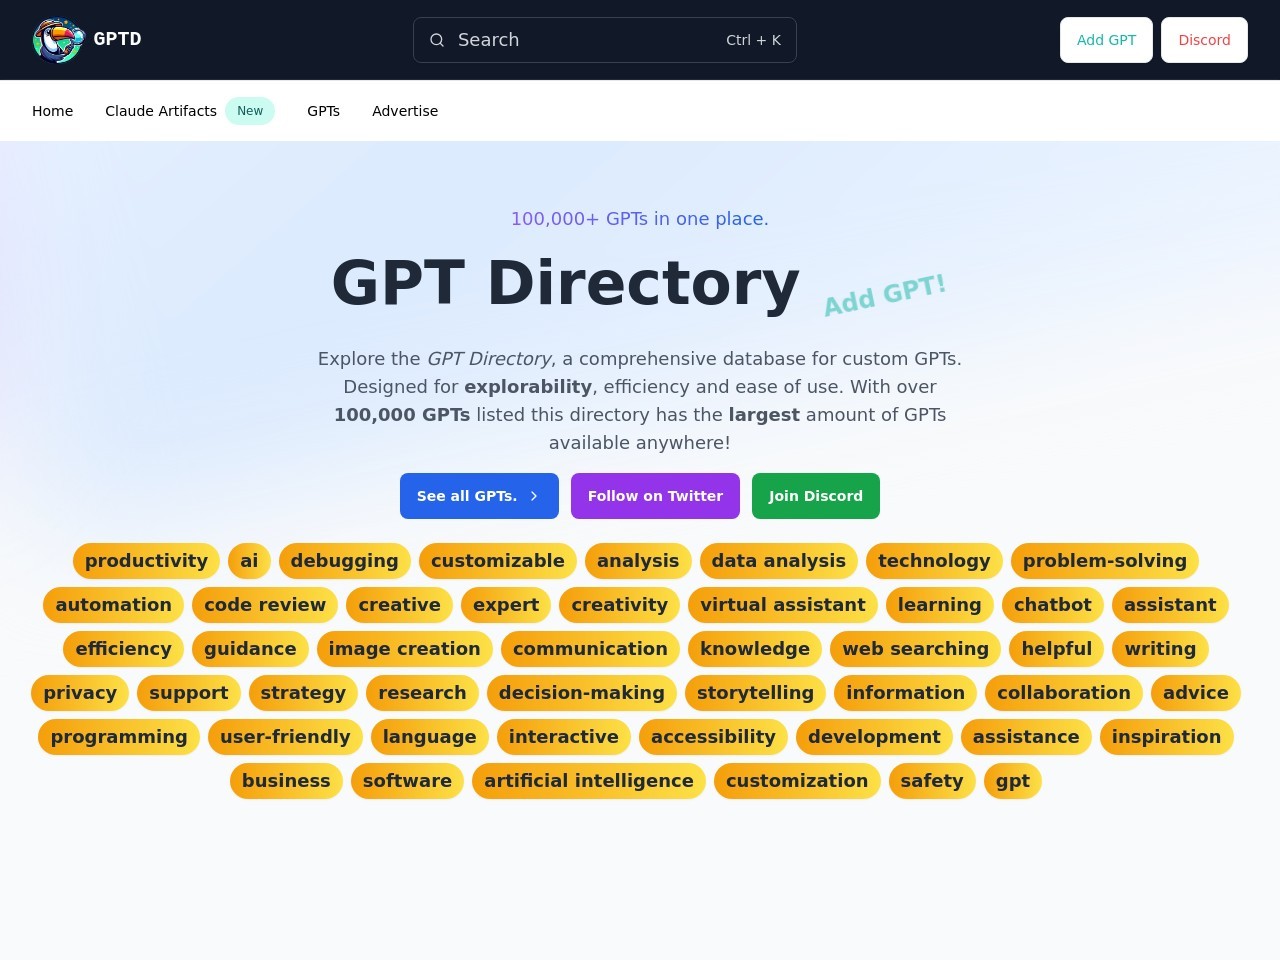Open the data analysis tag

coord(779,561)
